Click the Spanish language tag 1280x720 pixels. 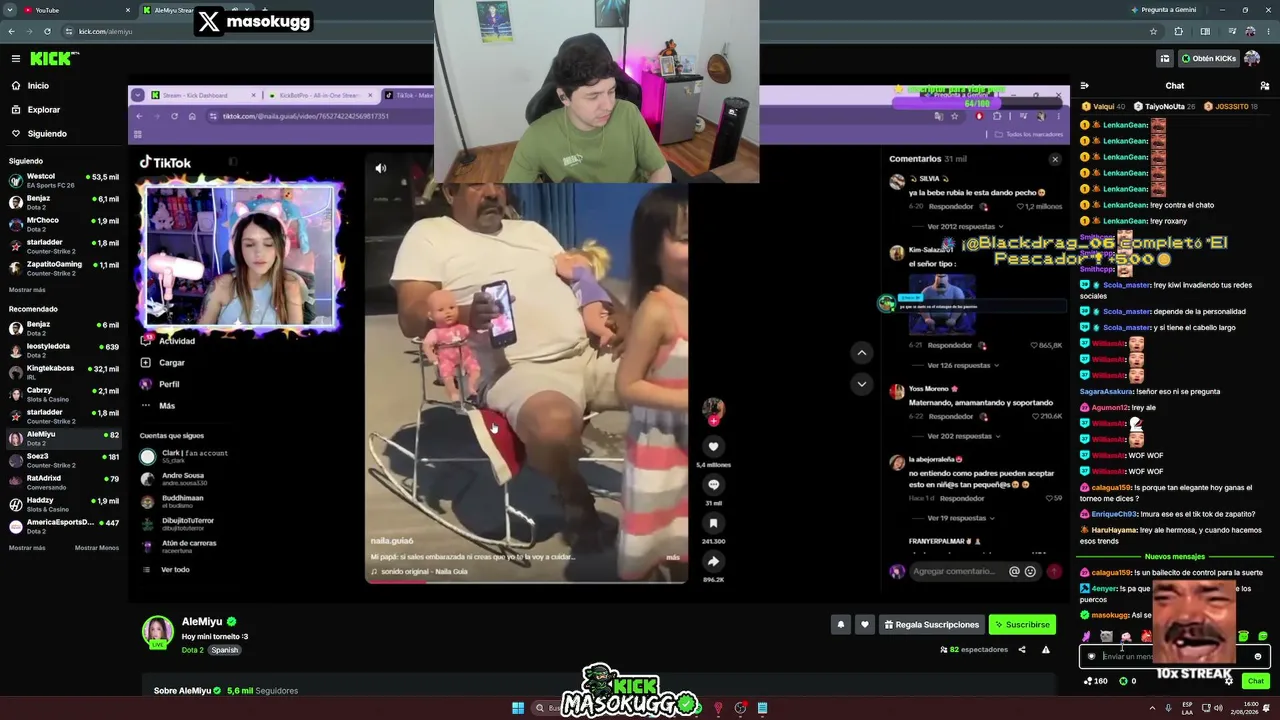point(225,650)
